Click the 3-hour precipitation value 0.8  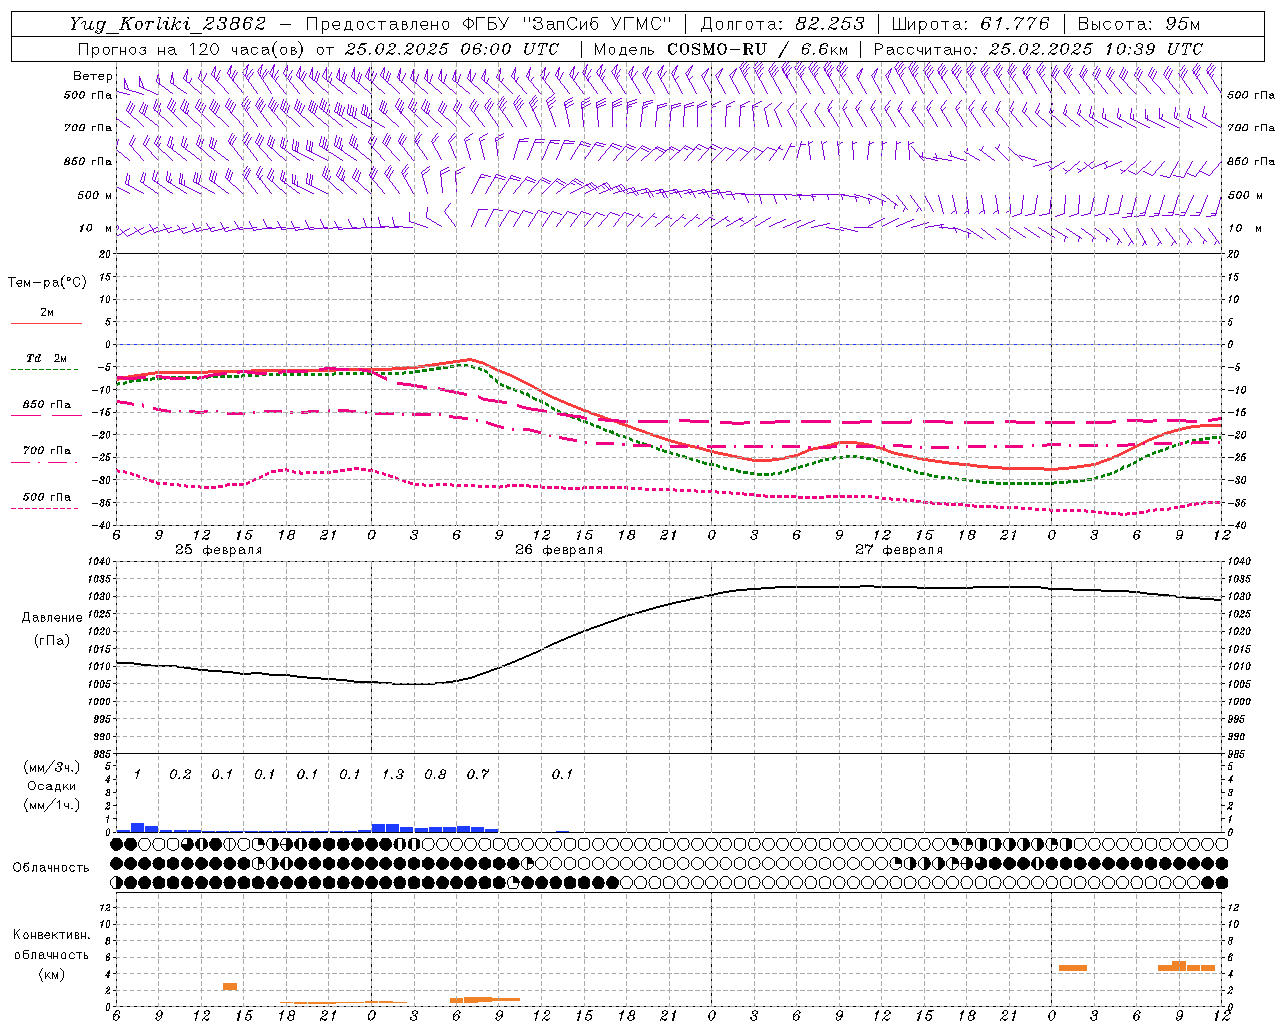tap(435, 775)
